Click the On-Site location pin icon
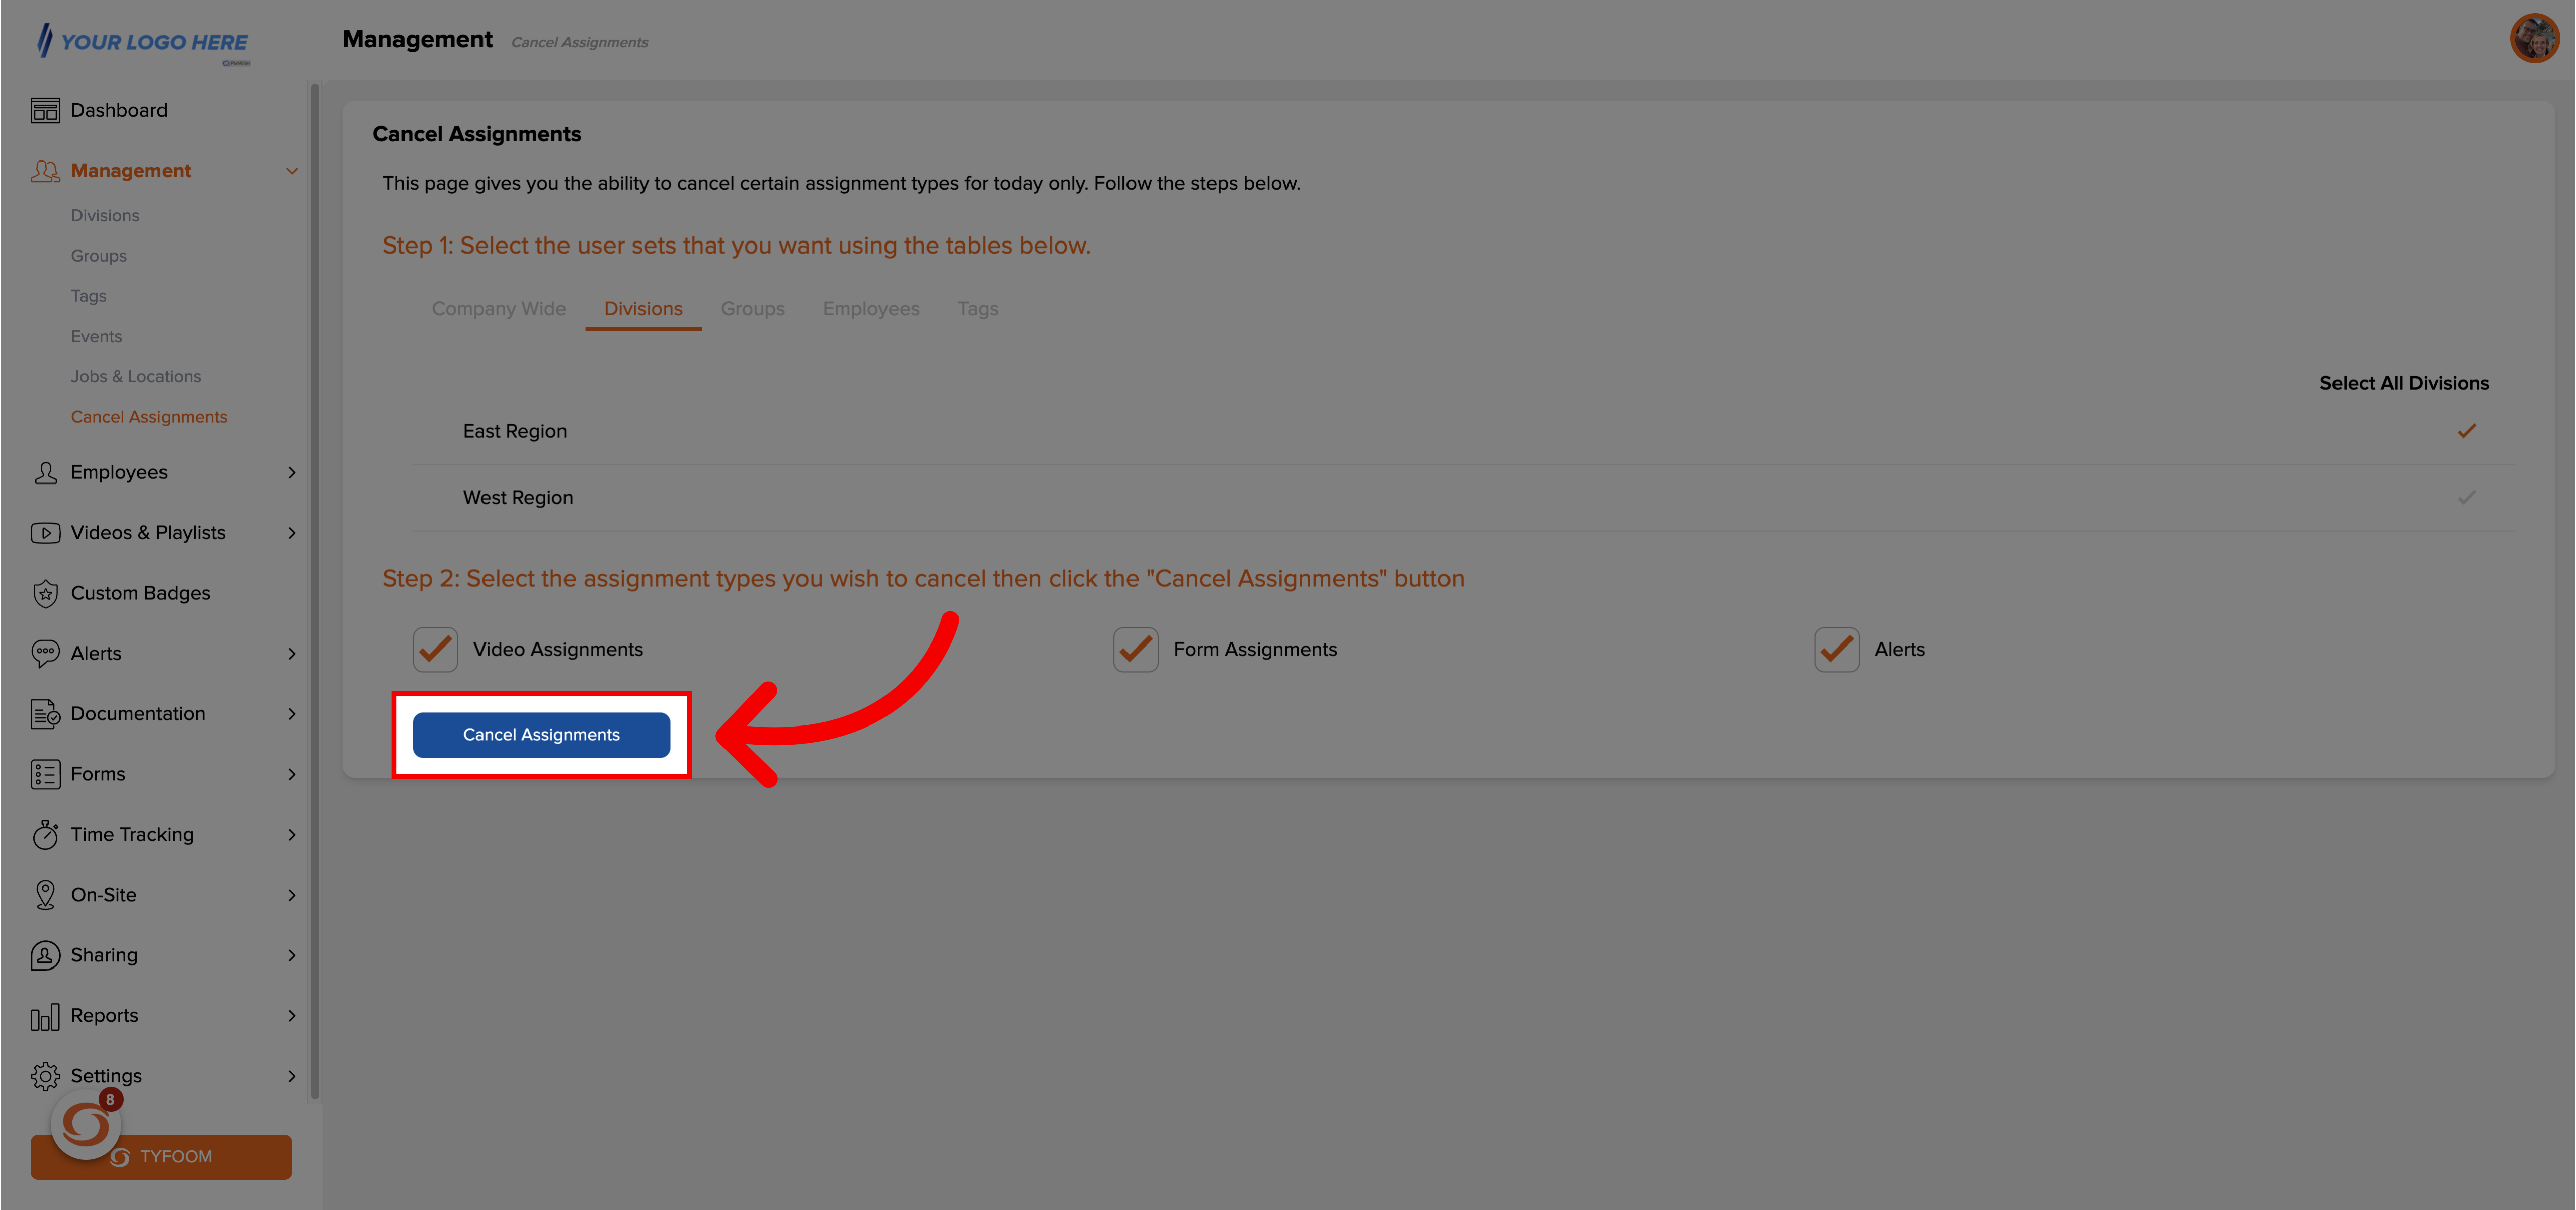The width and height of the screenshot is (2576, 1210). point(45,895)
